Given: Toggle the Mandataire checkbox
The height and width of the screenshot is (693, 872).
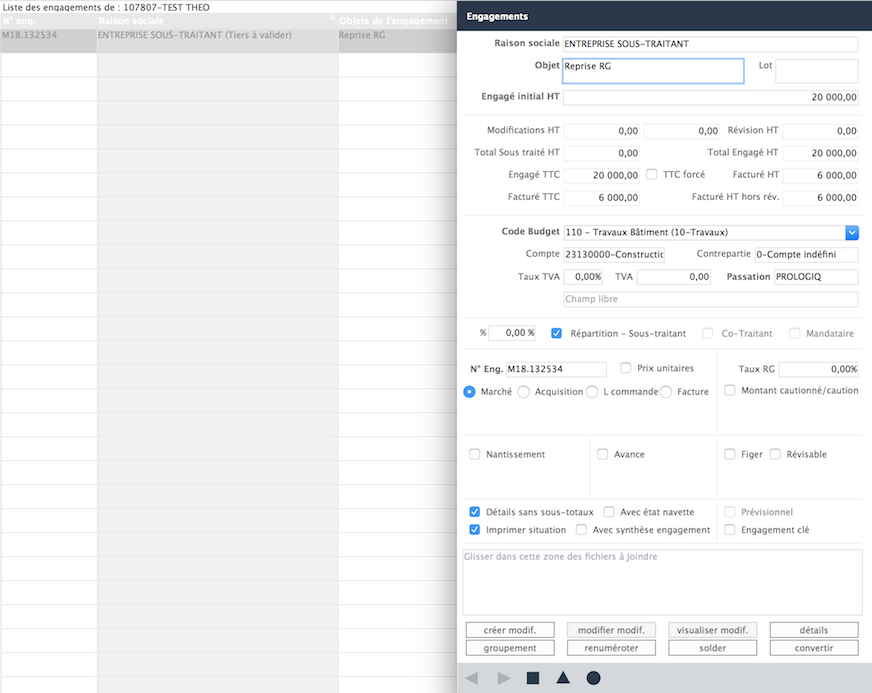Looking at the screenshot, I should click(794, 333).
